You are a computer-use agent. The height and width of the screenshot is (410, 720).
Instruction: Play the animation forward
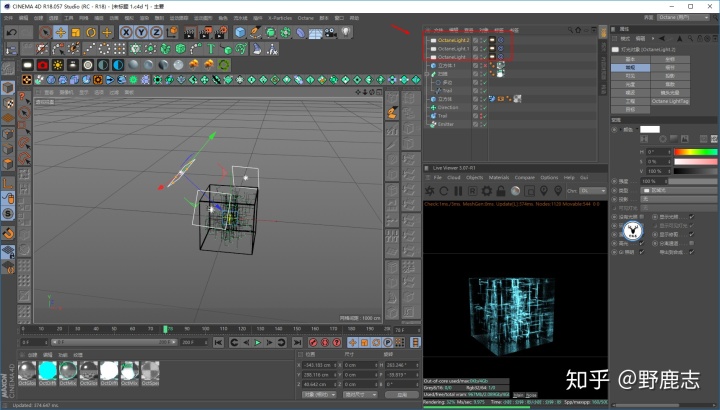pos(258,343)
